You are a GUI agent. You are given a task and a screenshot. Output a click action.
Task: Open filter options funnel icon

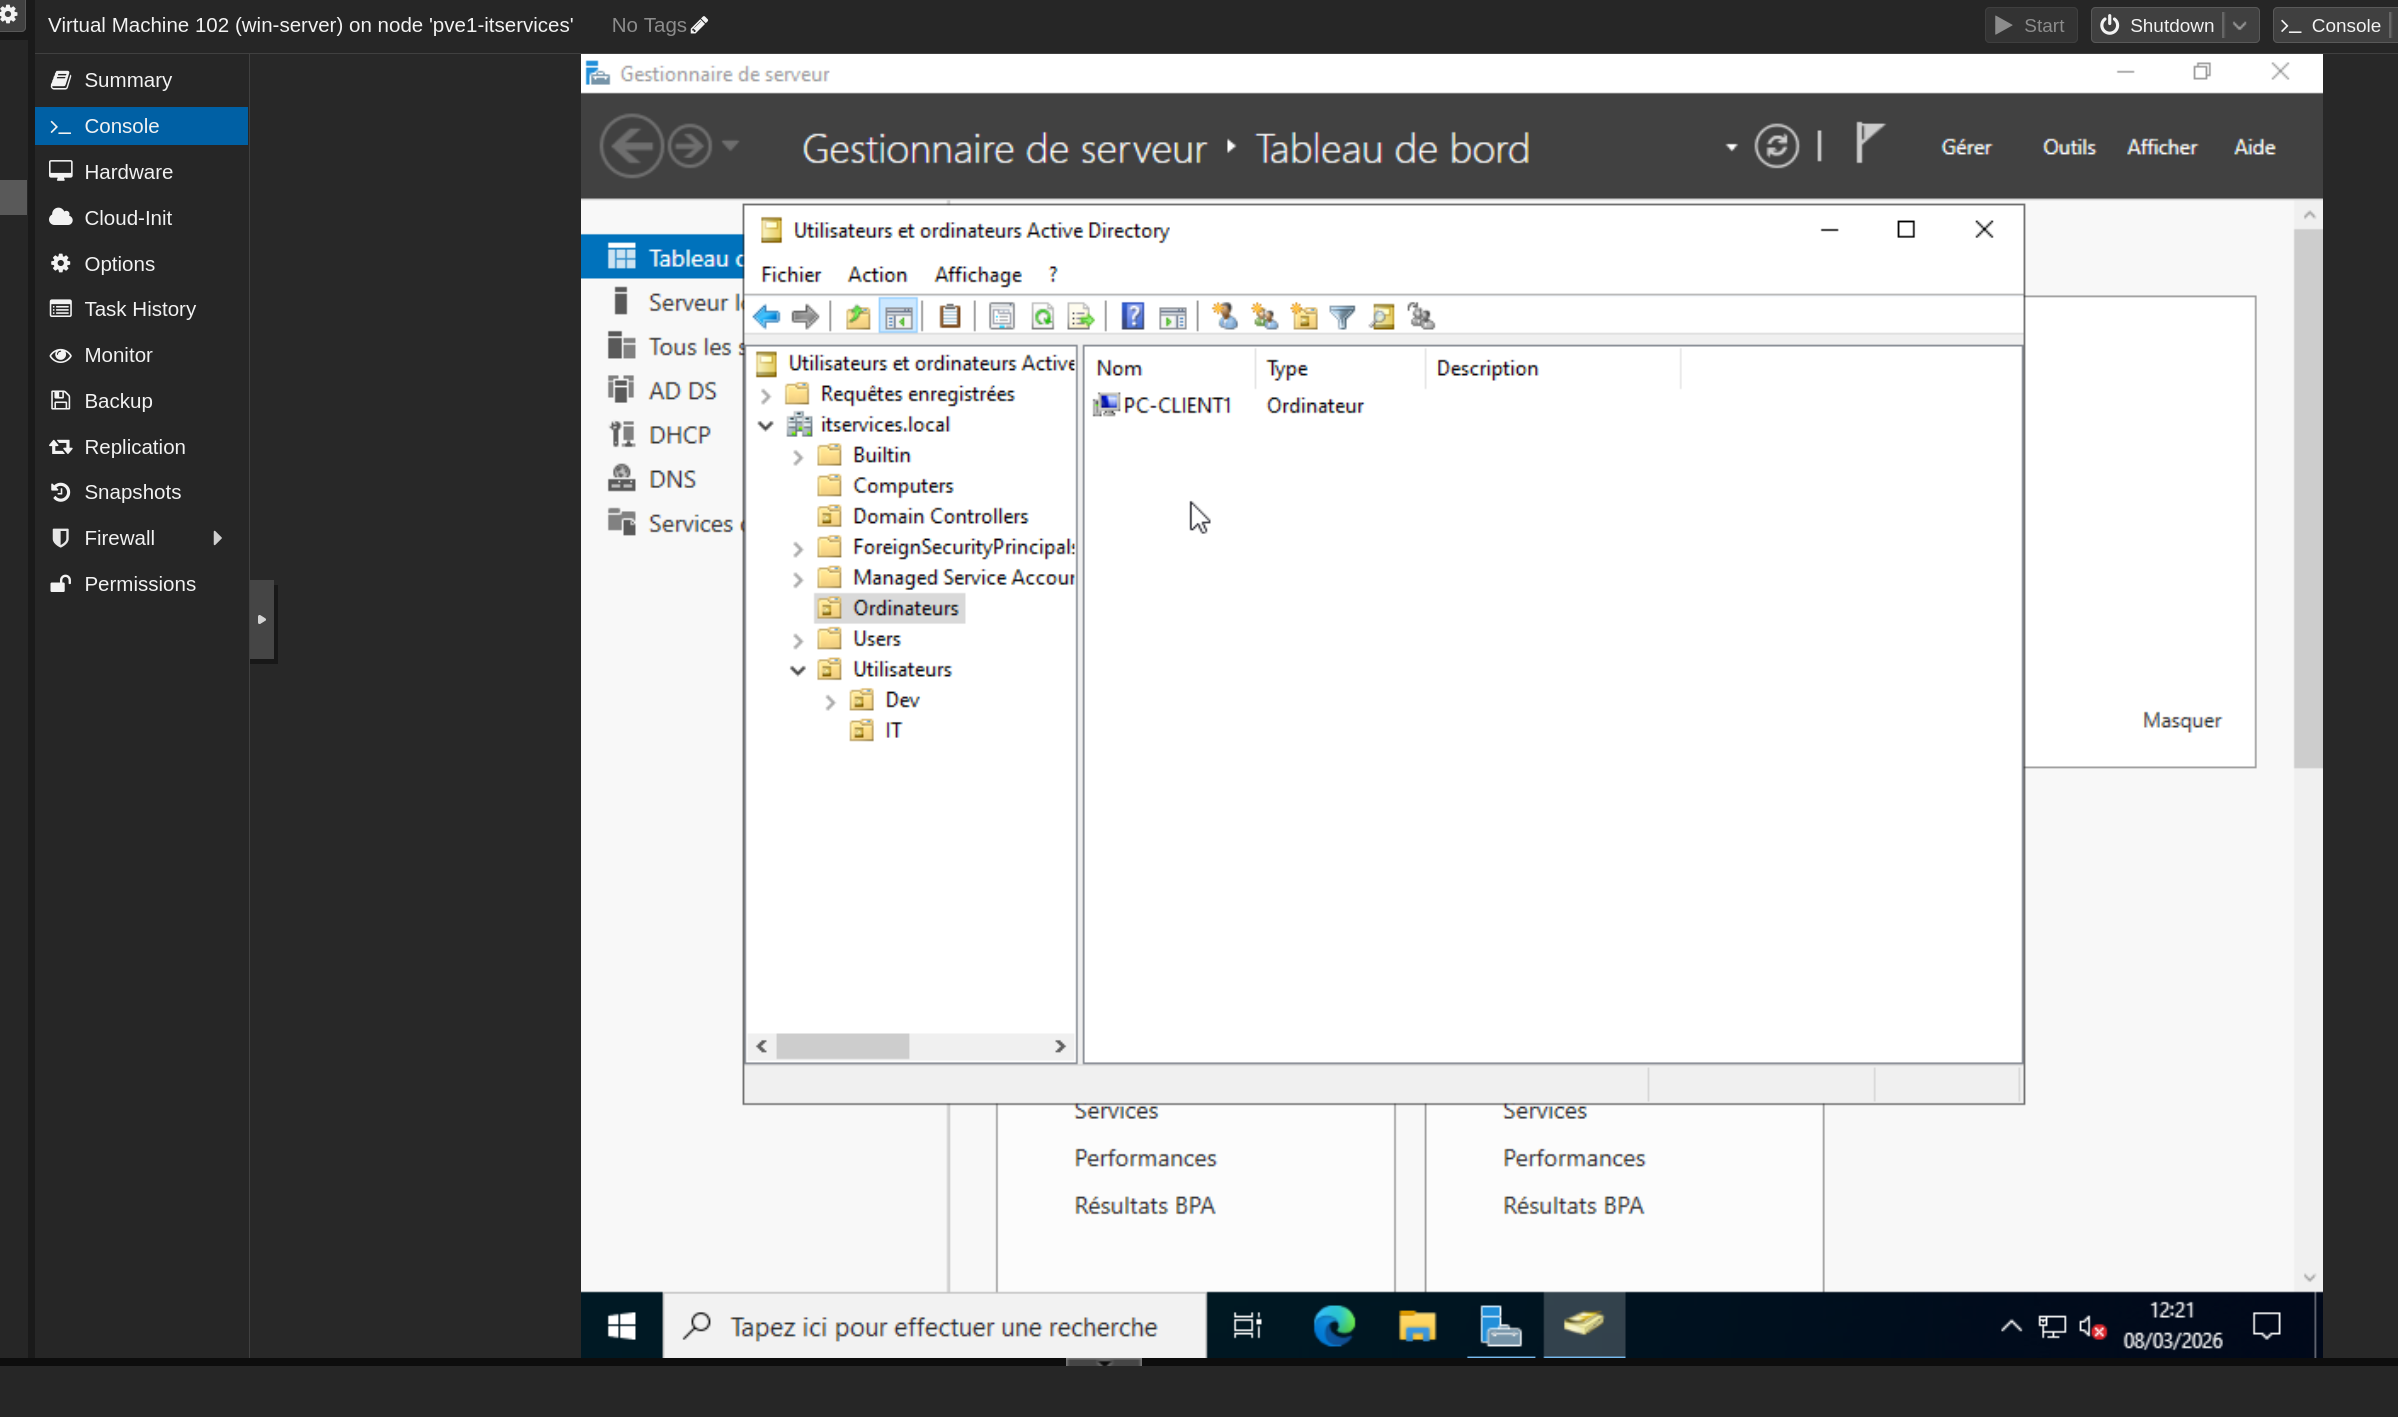1343,317
